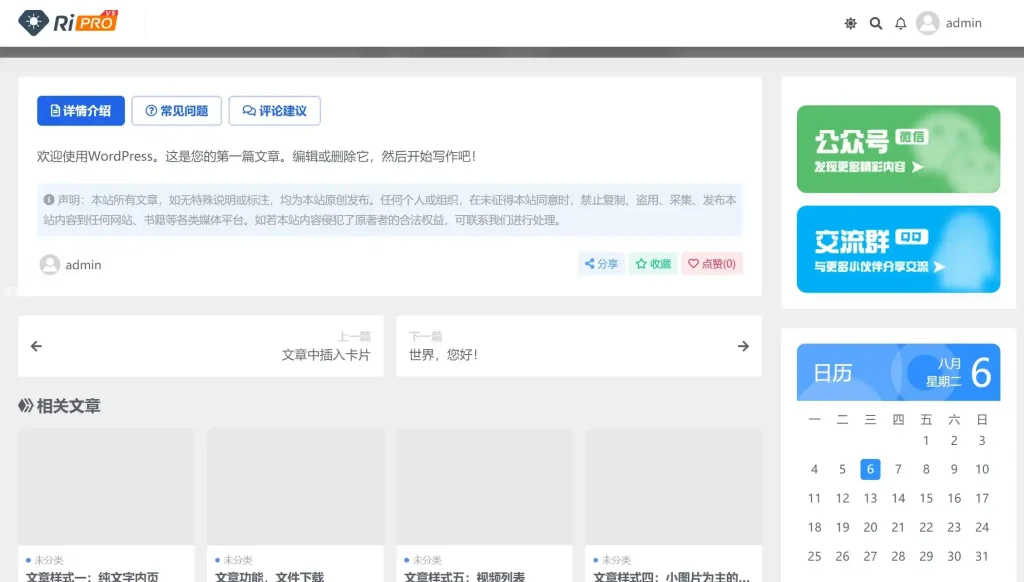
Task: Check notifications via the bell icon
Action: (x=900, y=22)
